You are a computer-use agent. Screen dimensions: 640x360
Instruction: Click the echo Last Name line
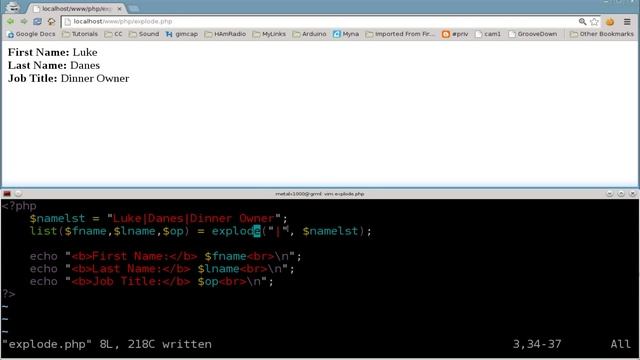point(162,269)
